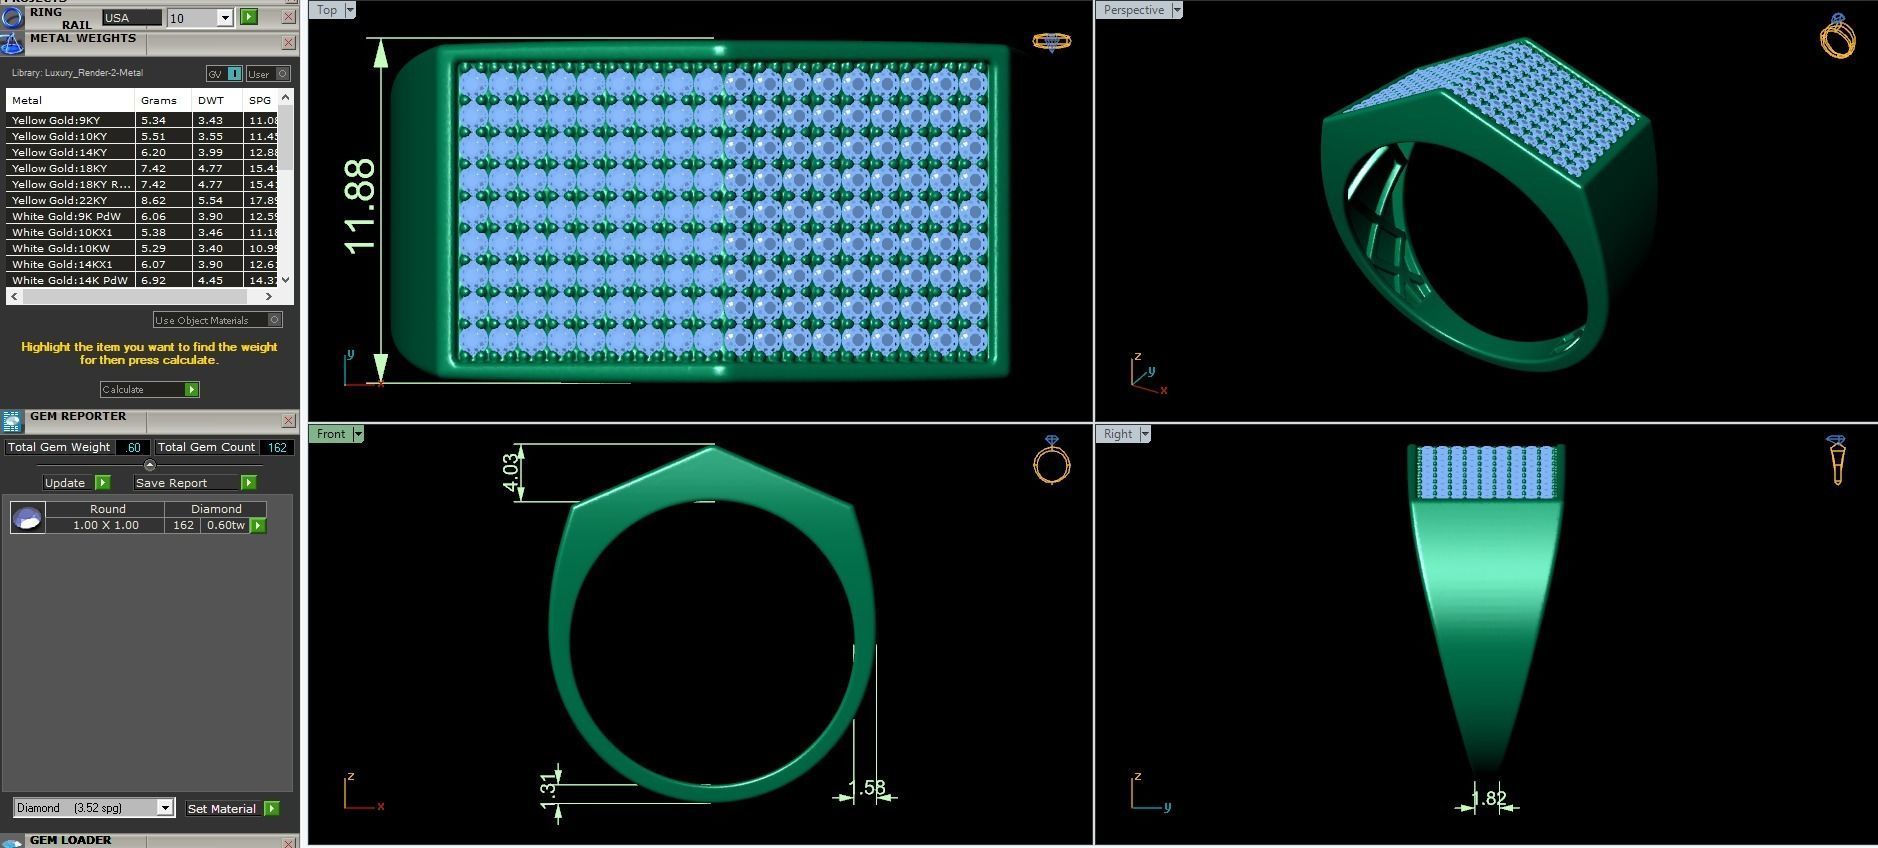The height and width of the screenshot is (848, 1878).
Task: Open the Diamond (3.52 spg) material dropdown
Action: tap(165, 808)
